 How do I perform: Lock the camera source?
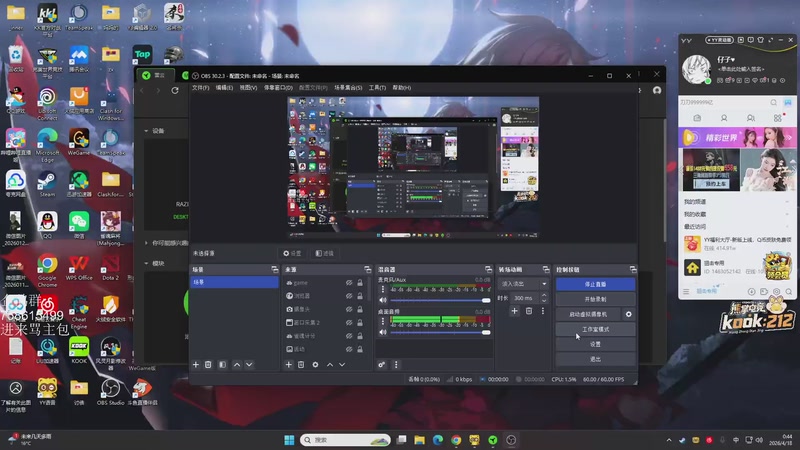pyautogui.click(x=360, y=309)
